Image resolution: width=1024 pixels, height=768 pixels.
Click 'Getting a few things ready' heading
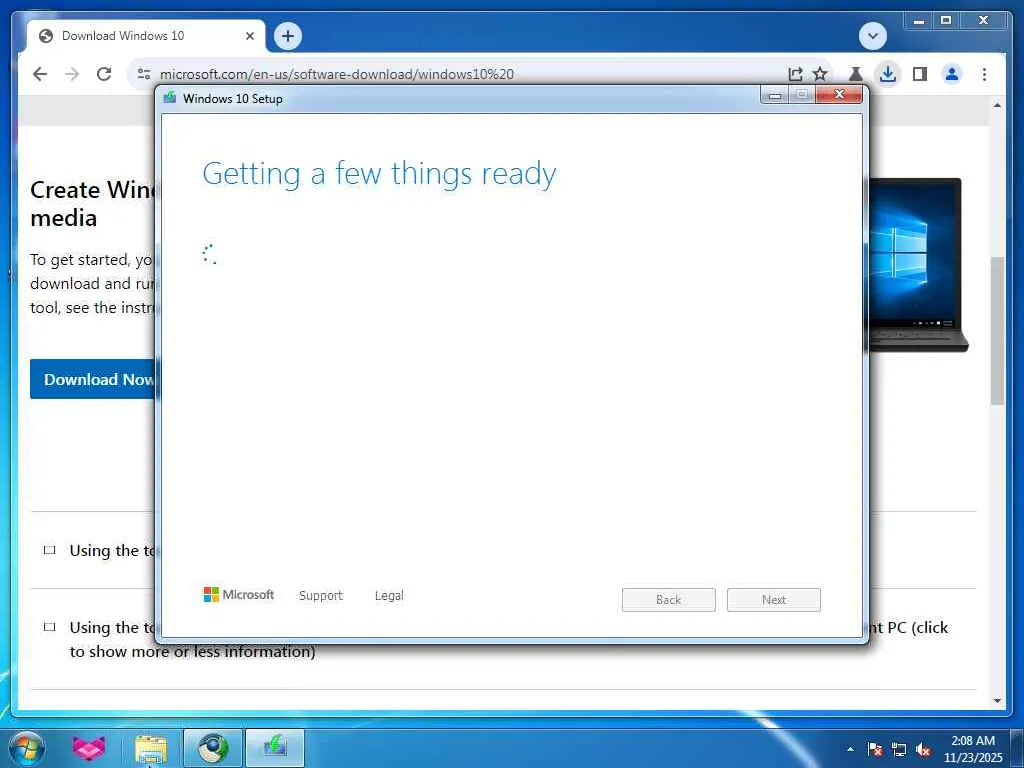click(x=379, y=174)
